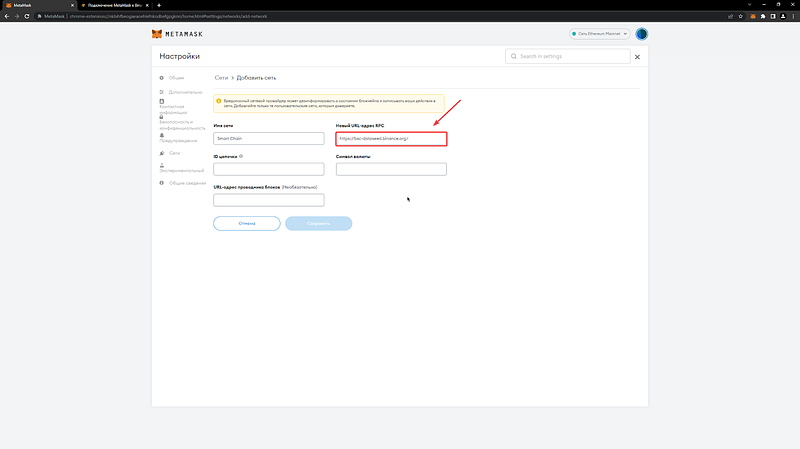Bookmark this page with the star icon

click(x=741, y=16)
